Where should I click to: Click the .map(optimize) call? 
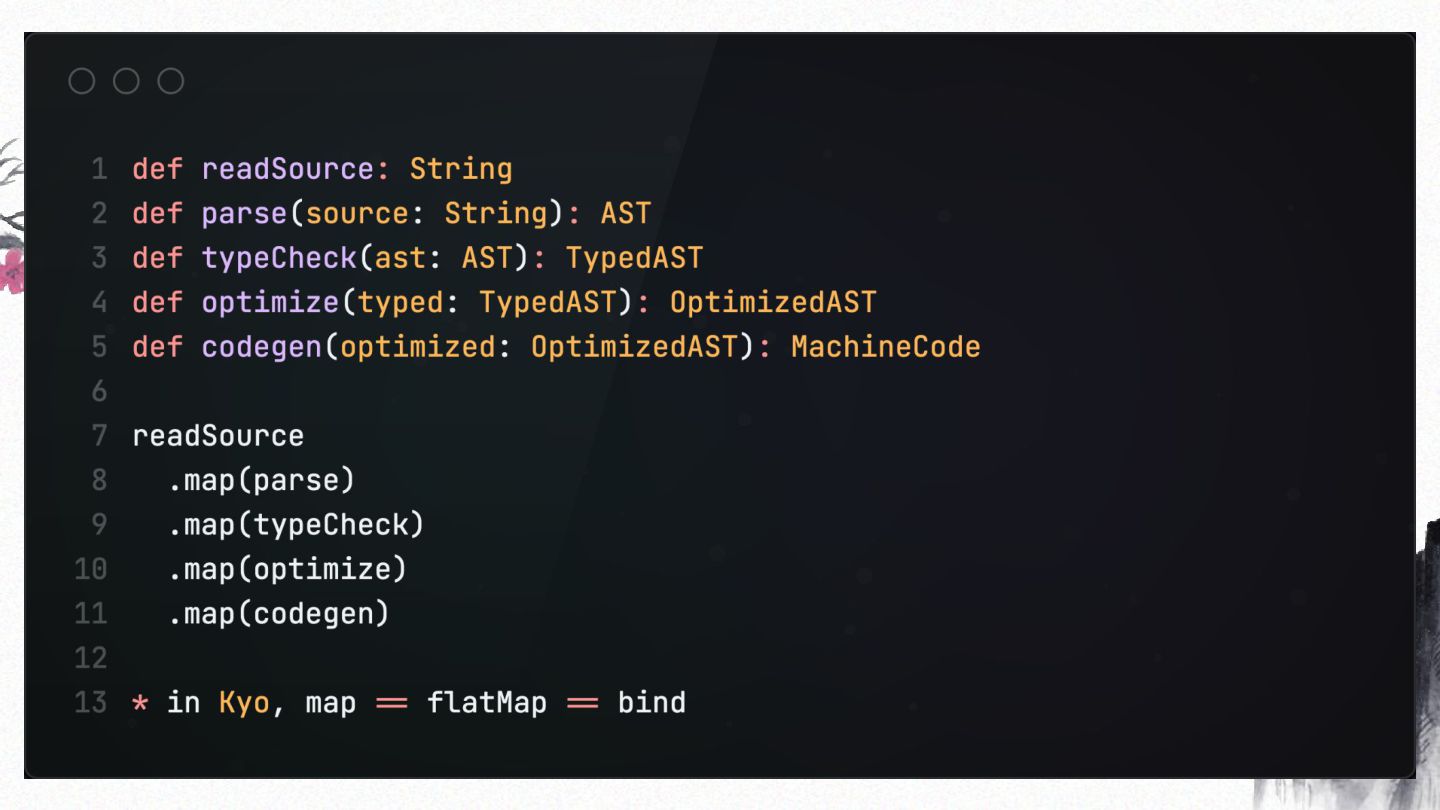[x=287, y=569]
